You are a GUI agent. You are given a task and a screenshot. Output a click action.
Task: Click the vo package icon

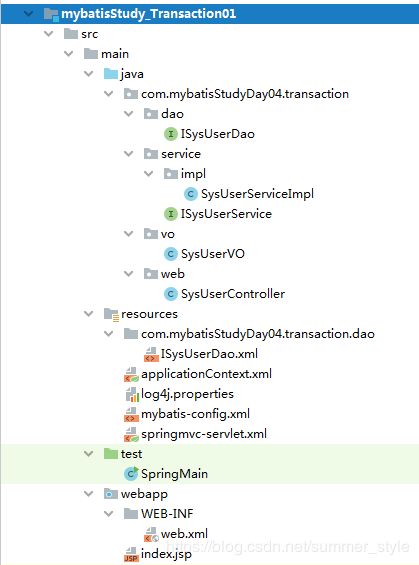[151, 234]
